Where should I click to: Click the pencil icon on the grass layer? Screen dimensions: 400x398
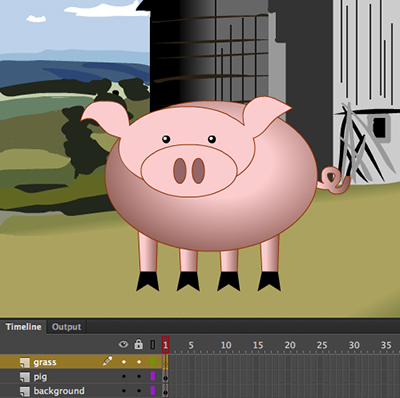point(107,361)
